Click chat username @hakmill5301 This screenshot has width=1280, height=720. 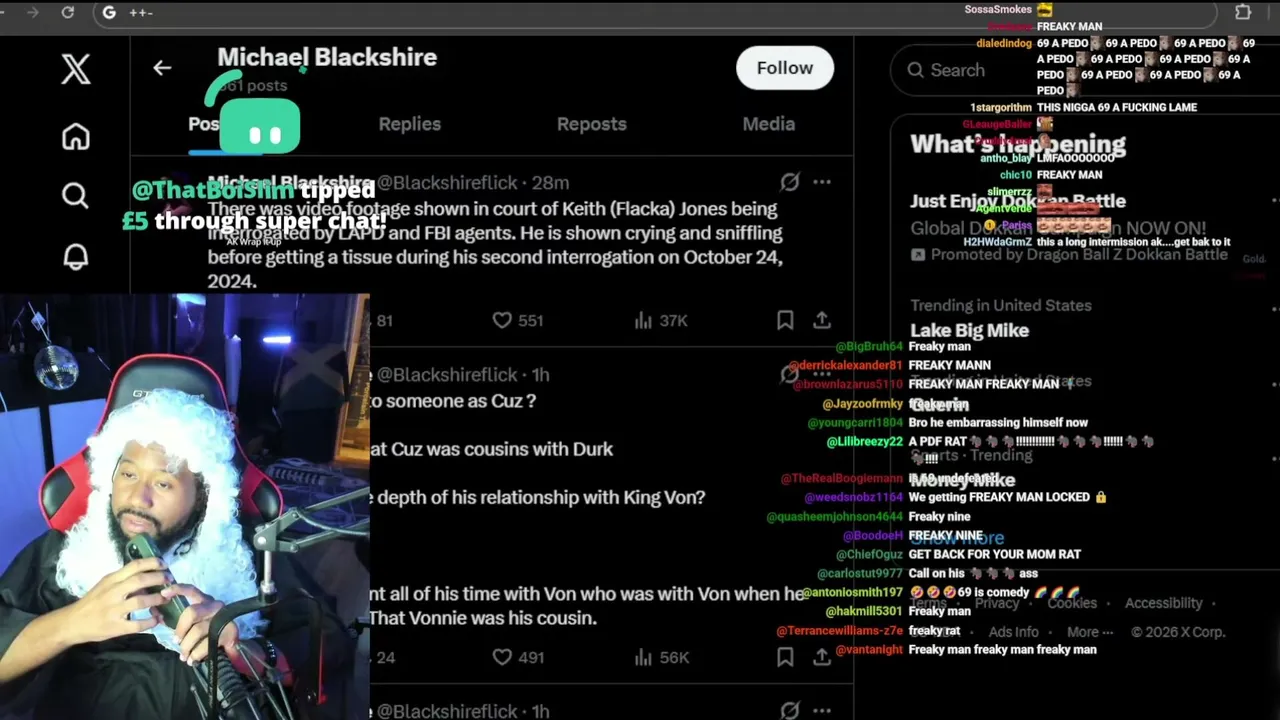click(865, 612)
